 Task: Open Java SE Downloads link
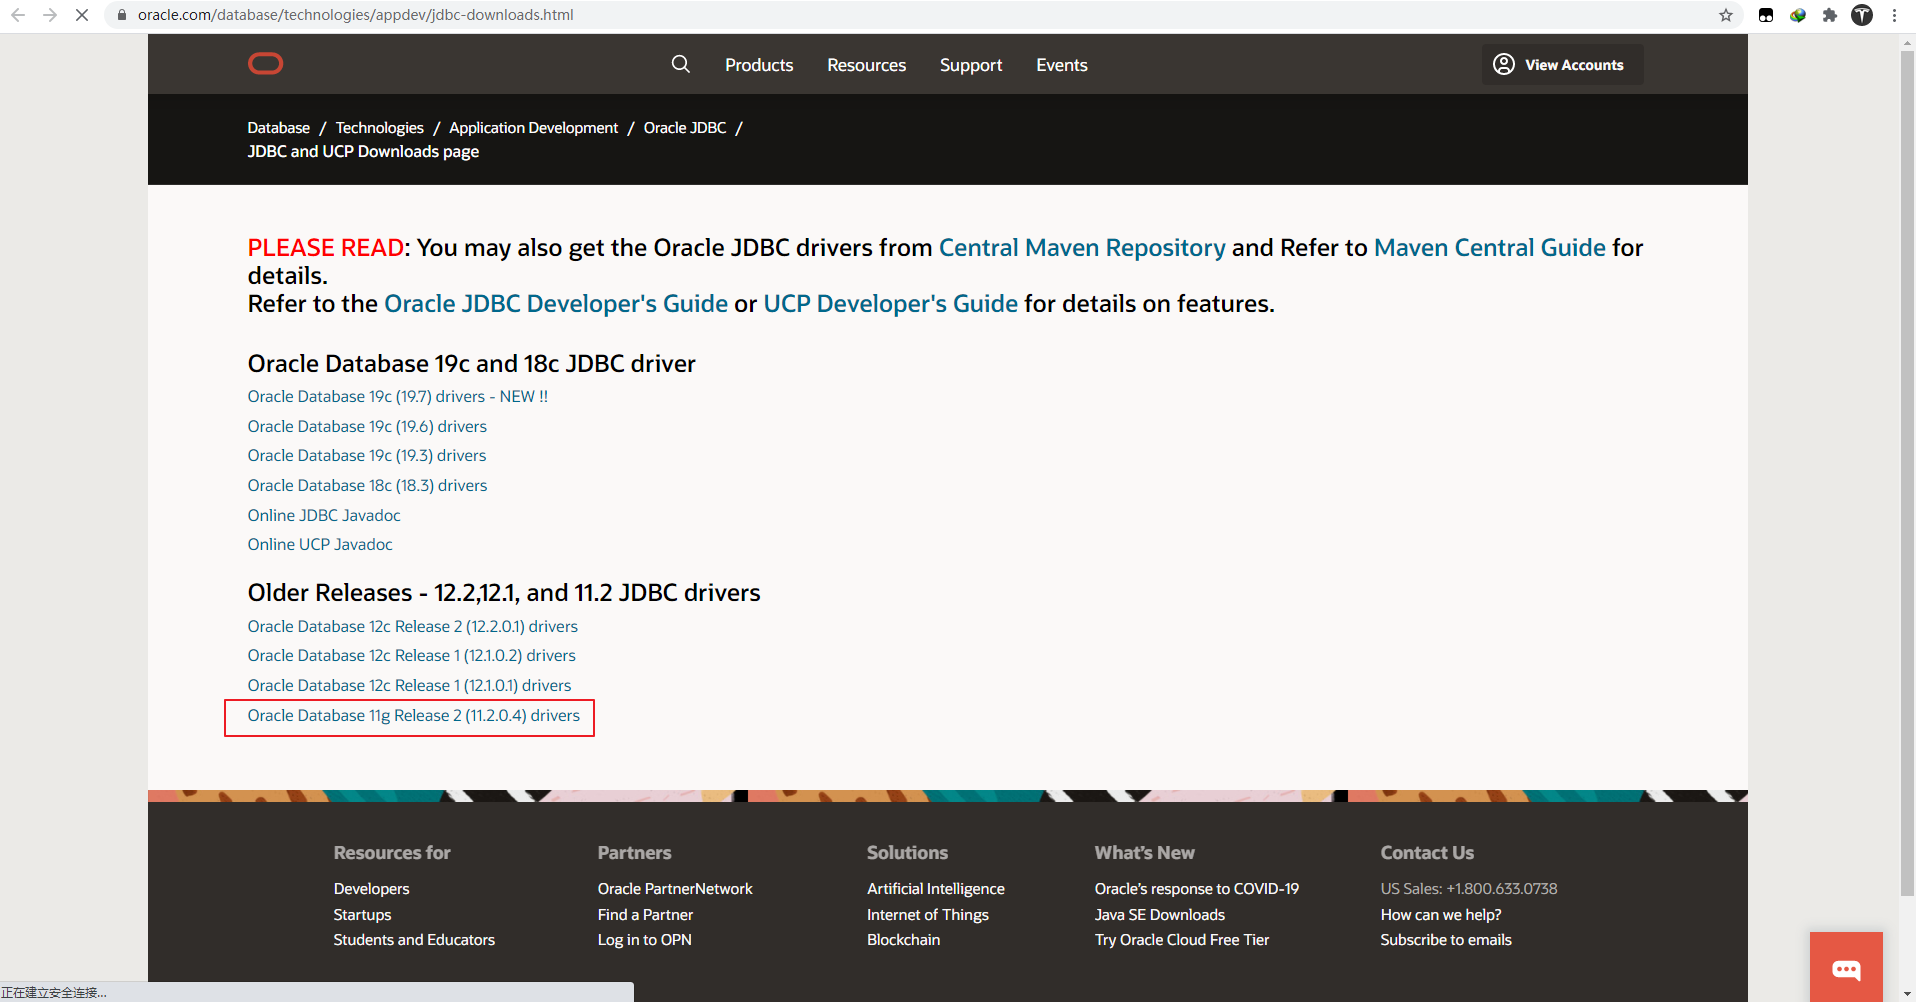[x=1160, y=915]
